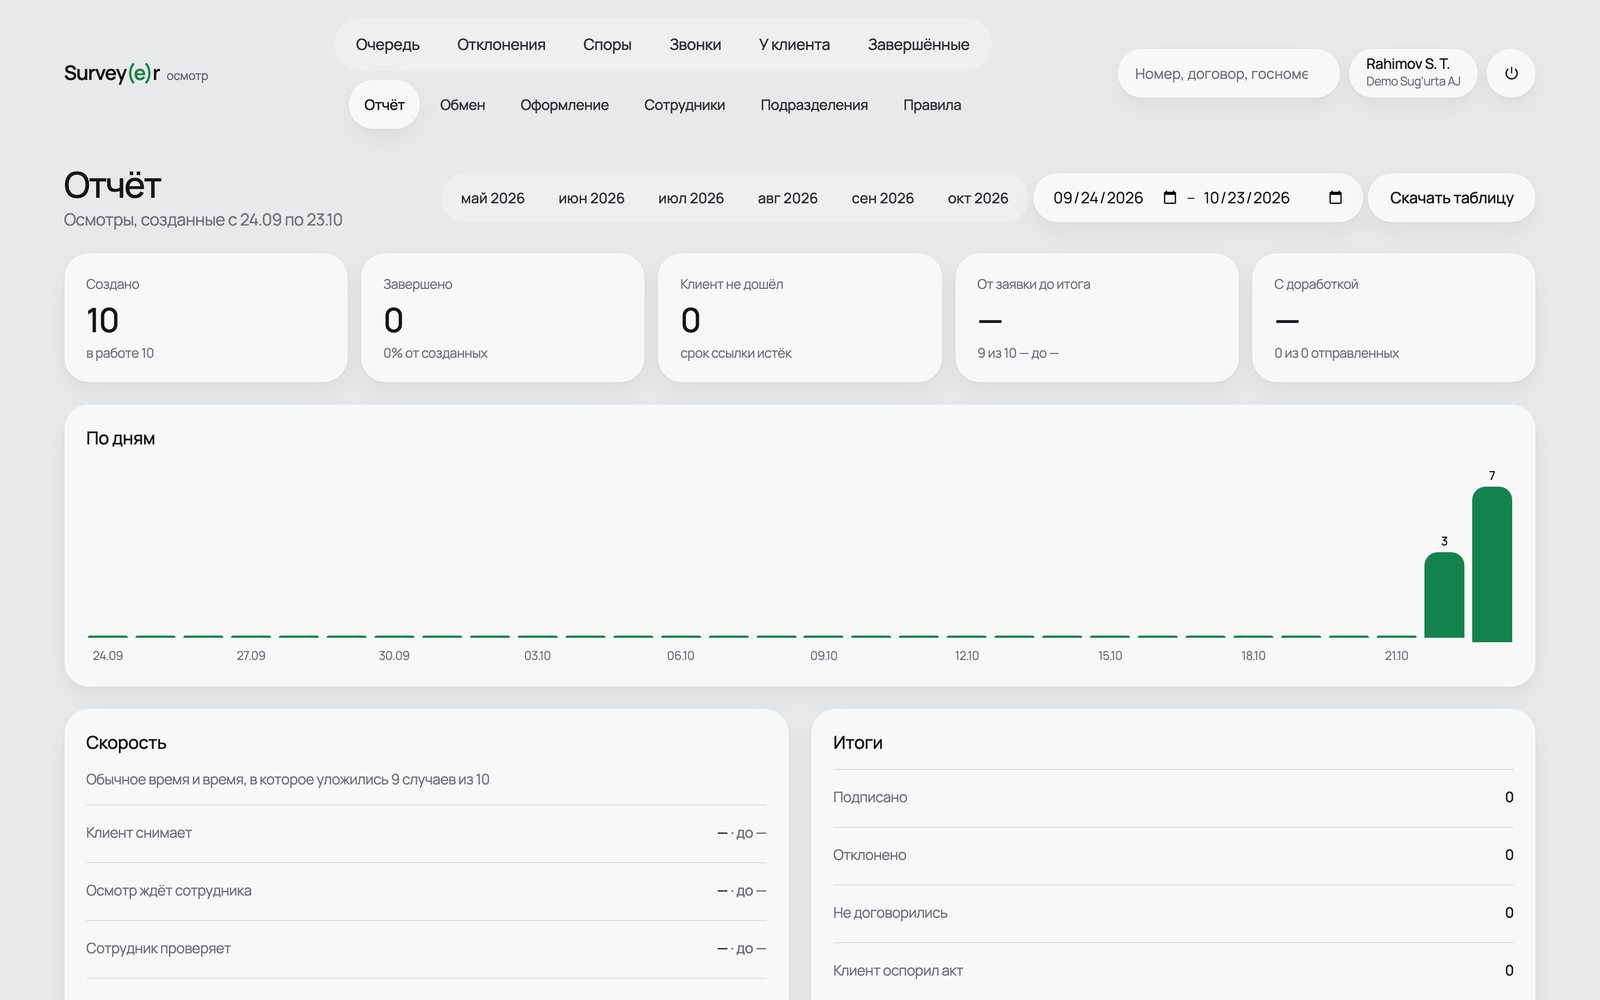Select the Отчёт sub-tab
The width and height of the screenshot is (1600, 1000).
(384, 105)
